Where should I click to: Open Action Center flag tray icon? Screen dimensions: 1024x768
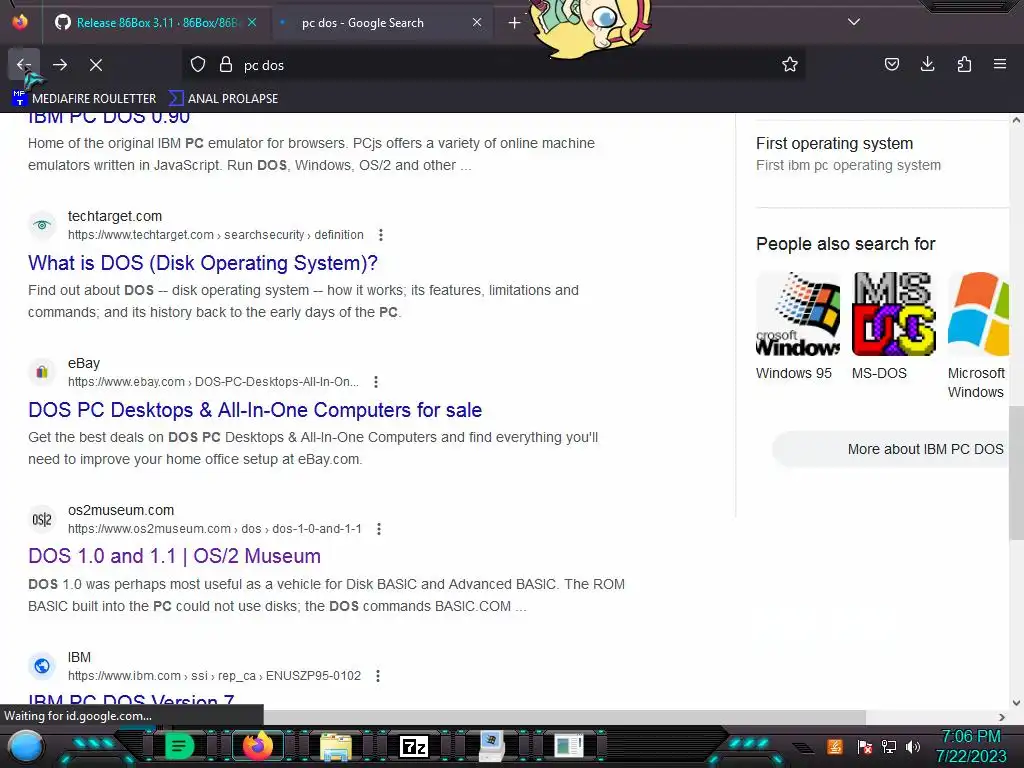click(865, 746)
